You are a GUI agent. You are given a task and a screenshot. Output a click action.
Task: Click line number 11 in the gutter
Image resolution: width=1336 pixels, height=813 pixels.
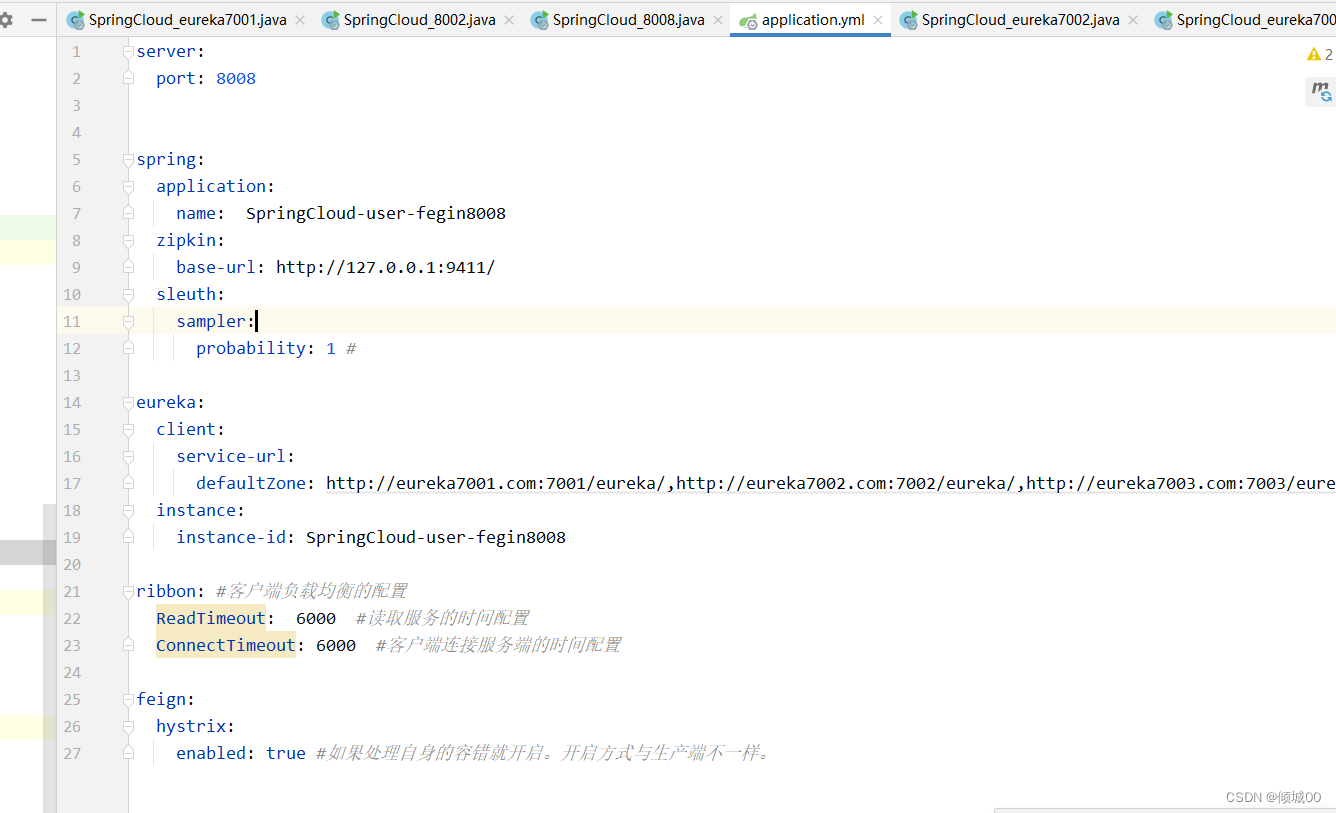[72, 321]
